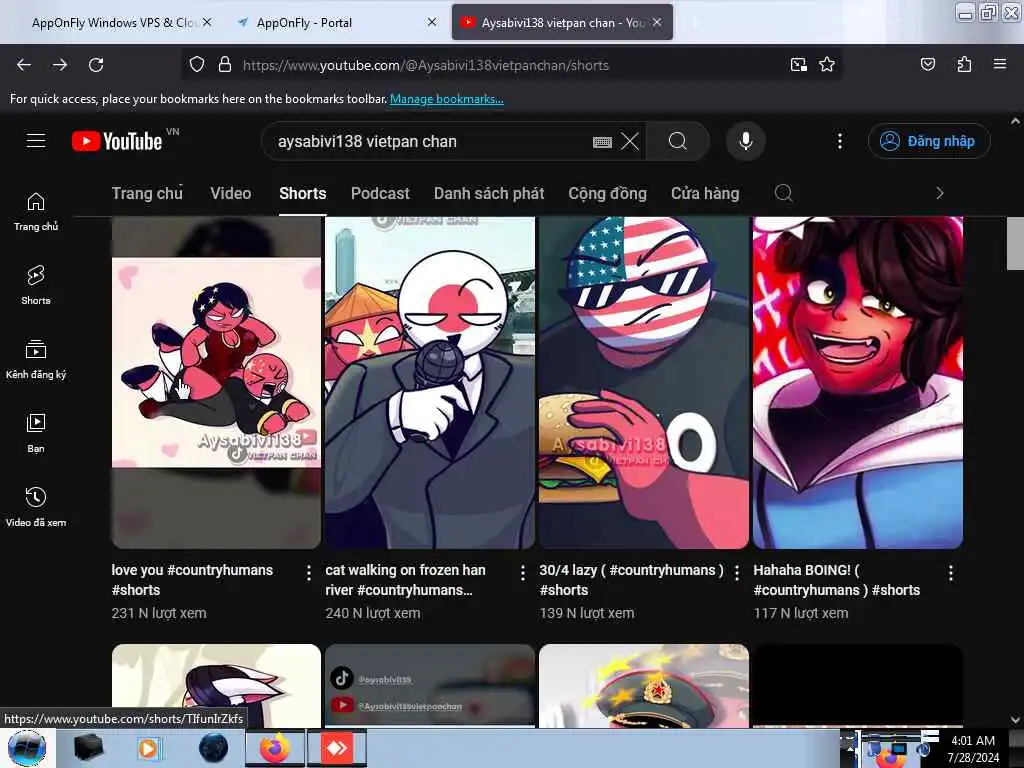Image resolution: width=1024 pixels, height=768 pixels.
Task: Open the Danh sách phát tab
Action: [488, 193]
